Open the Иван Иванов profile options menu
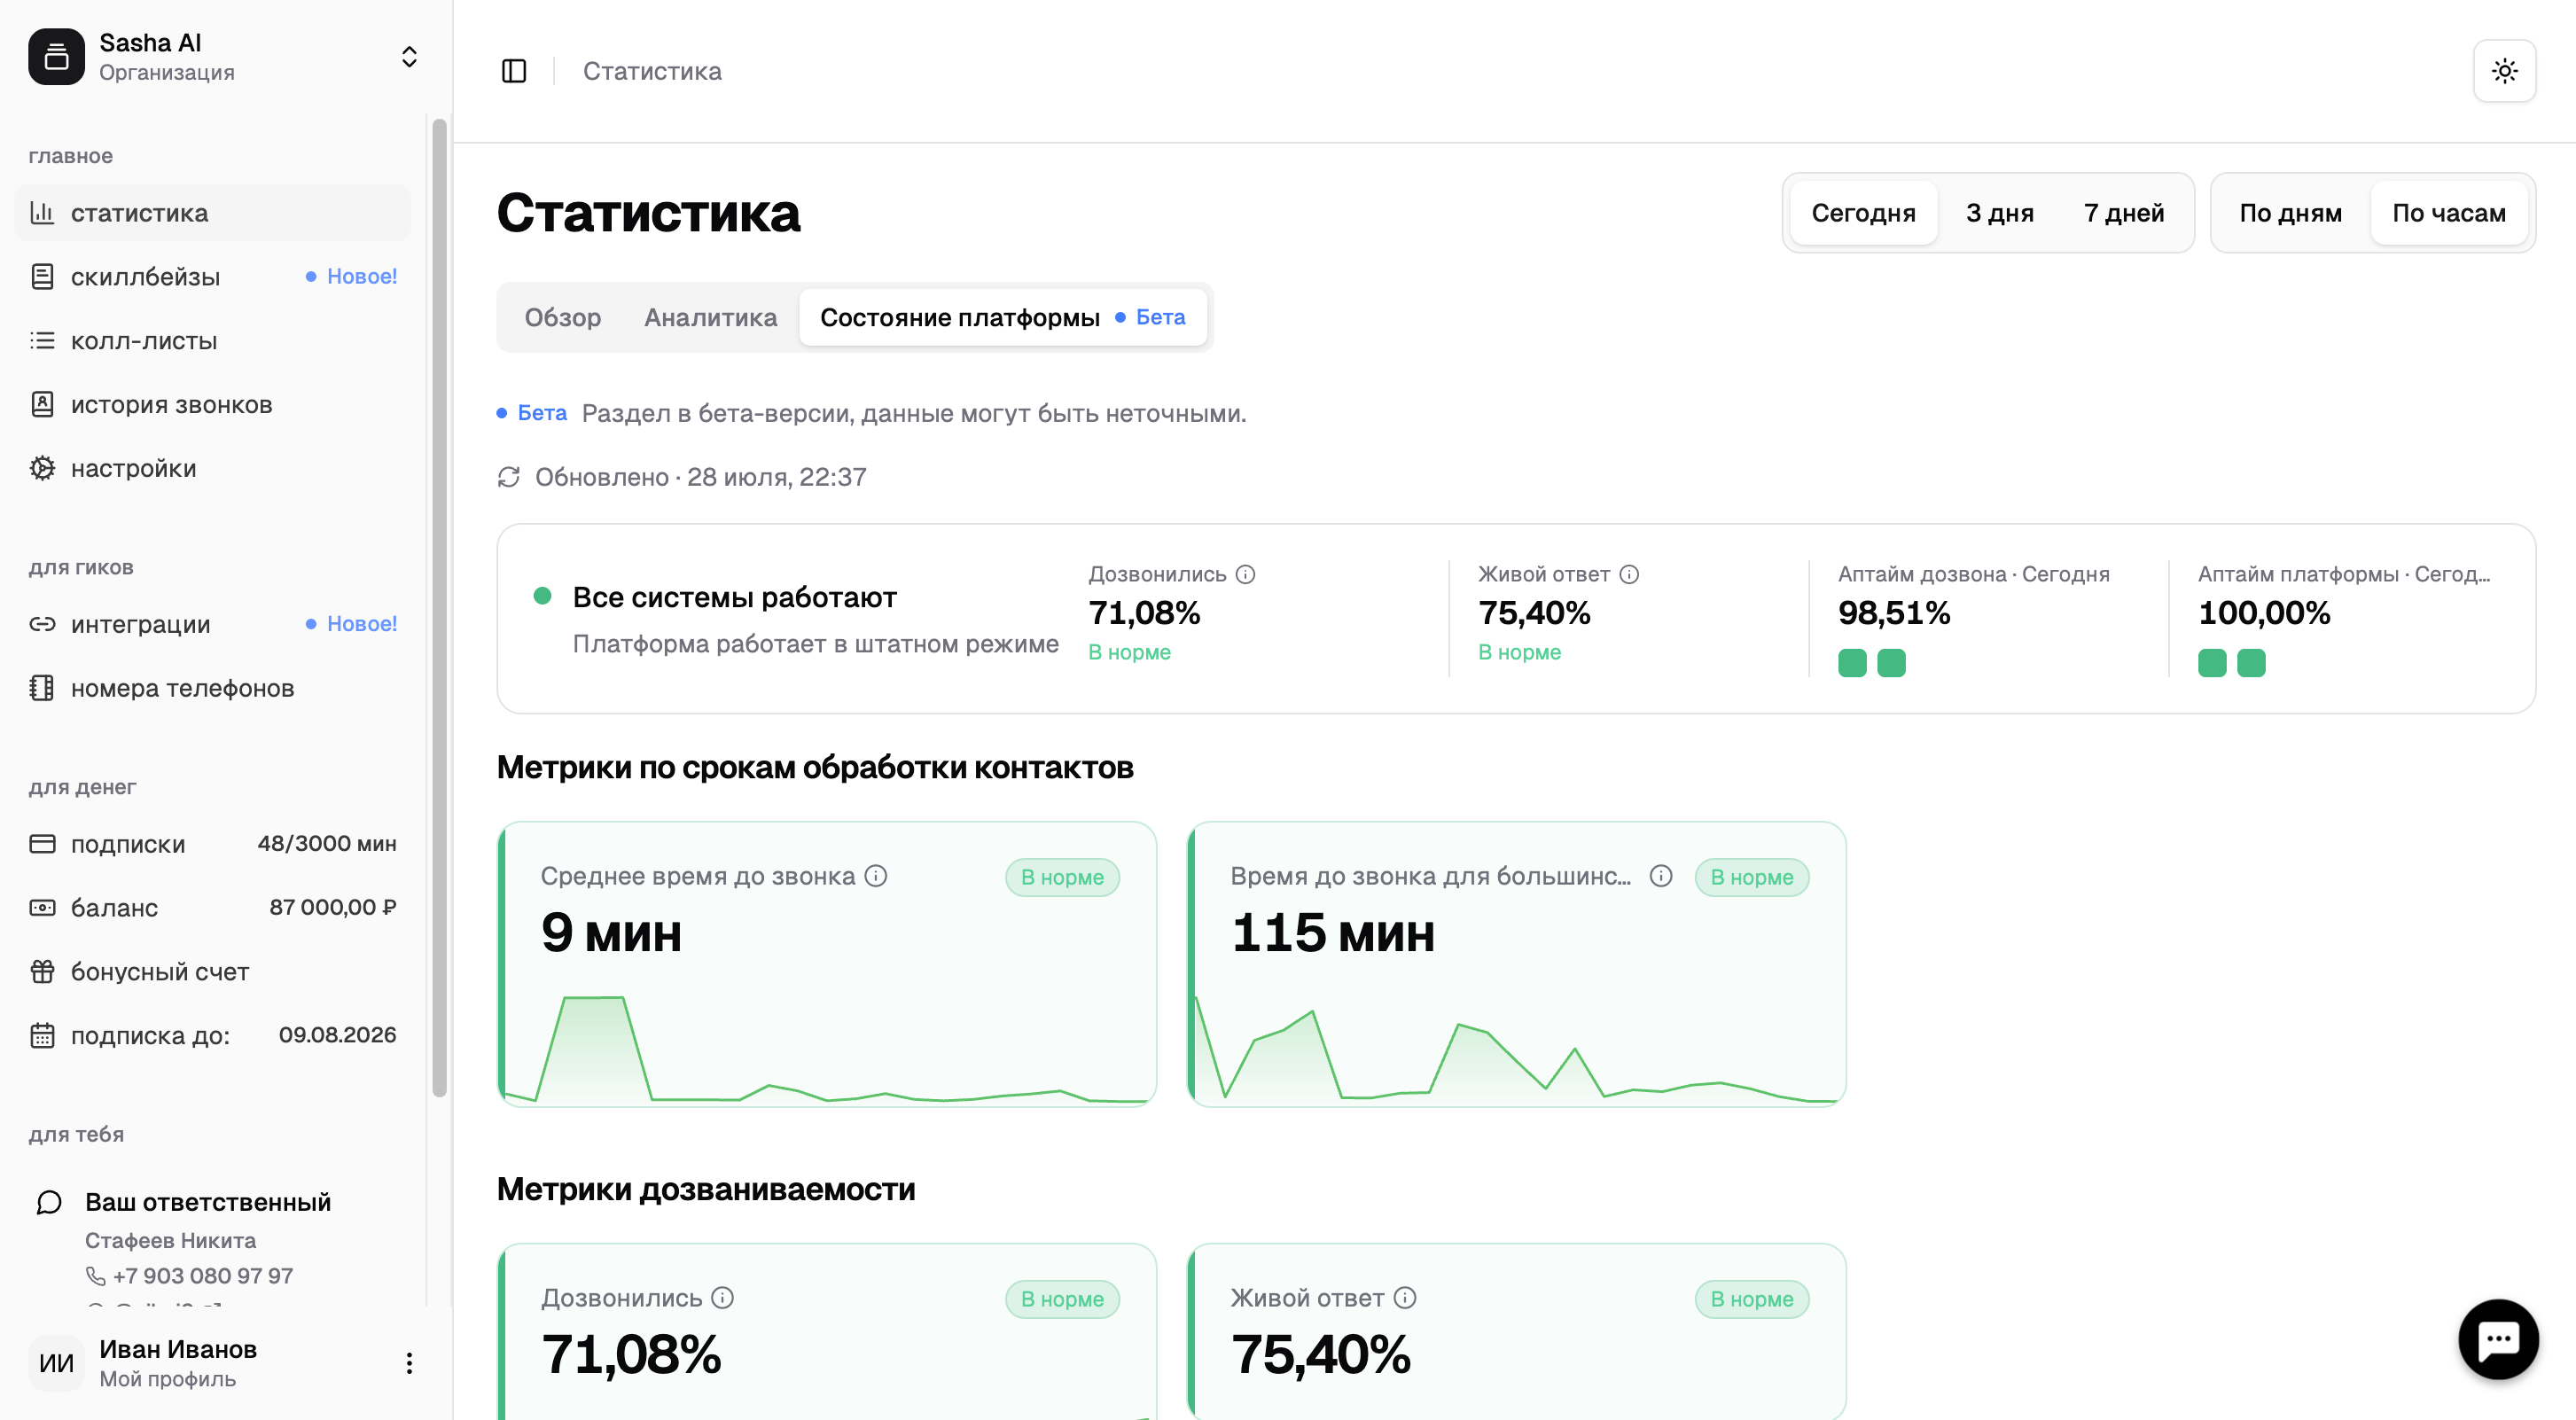2576x1420 pixels. [x=409, y=1363]
